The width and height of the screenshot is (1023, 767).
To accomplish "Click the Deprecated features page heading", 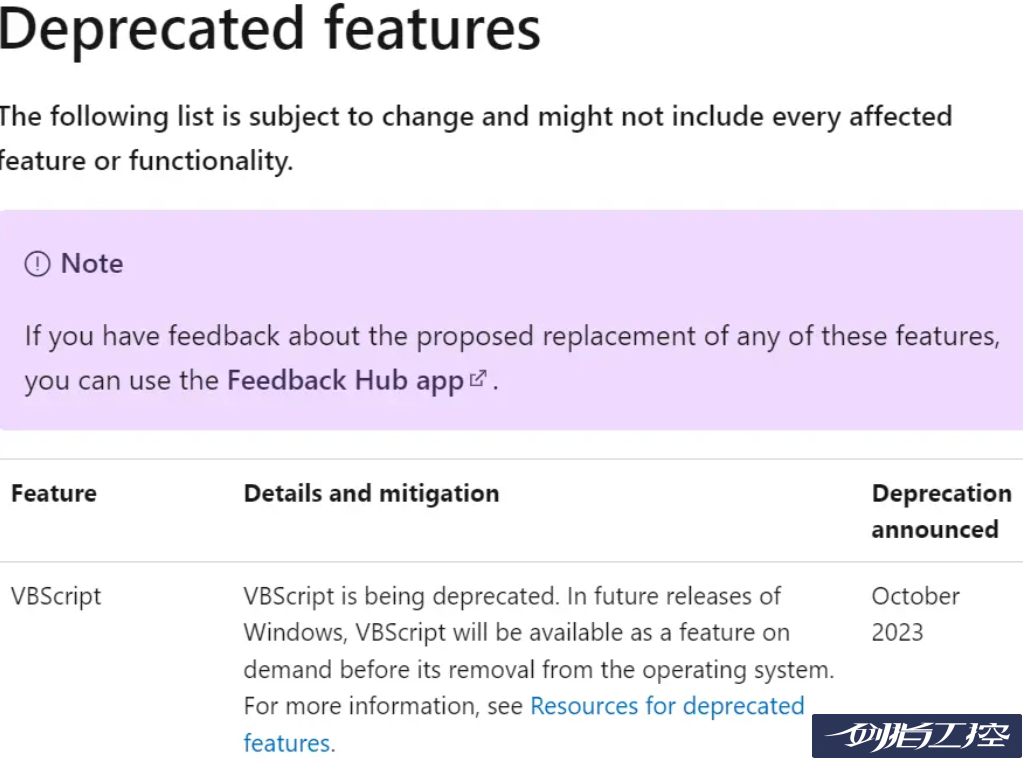I will tap(270, 30).
